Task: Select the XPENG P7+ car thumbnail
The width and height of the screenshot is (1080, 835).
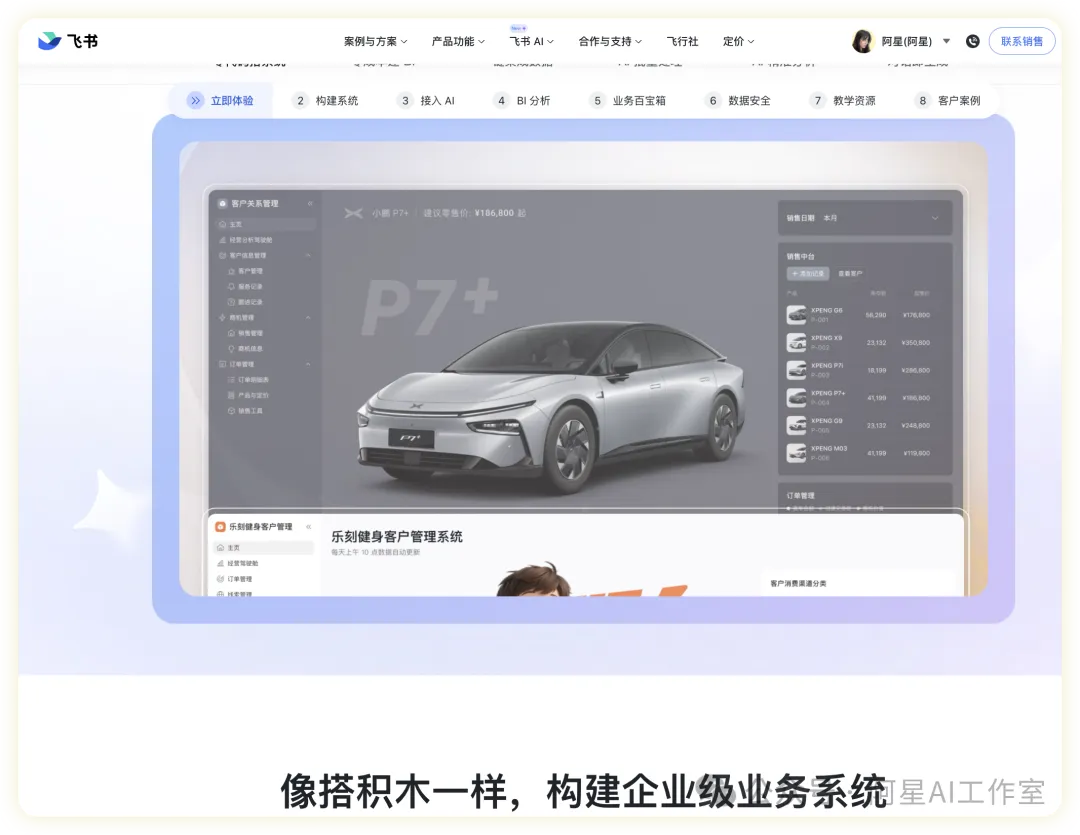Action: [x=796, y=398]
